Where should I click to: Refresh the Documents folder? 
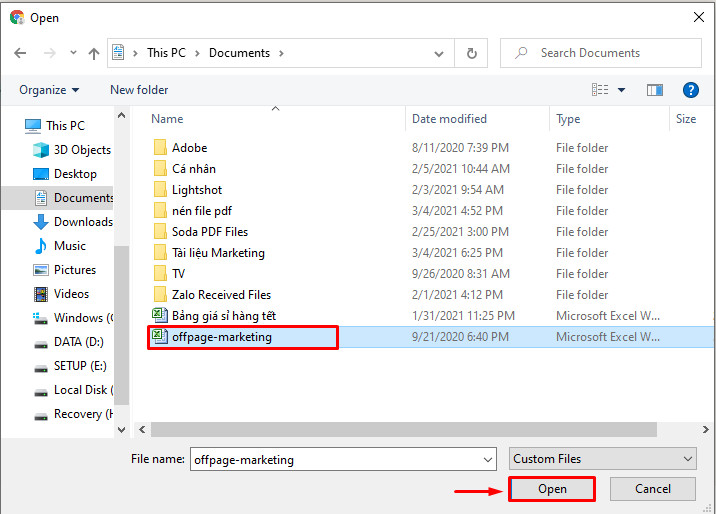point(471,53)
